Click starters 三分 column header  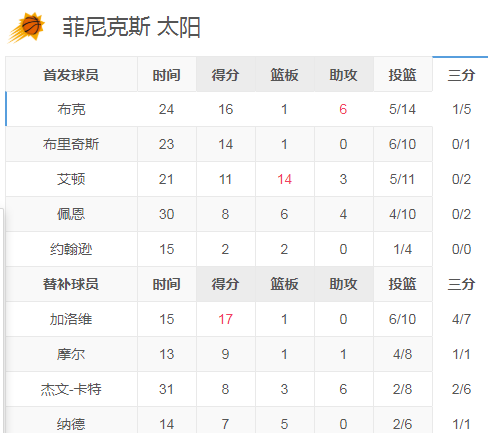[461, 75]
